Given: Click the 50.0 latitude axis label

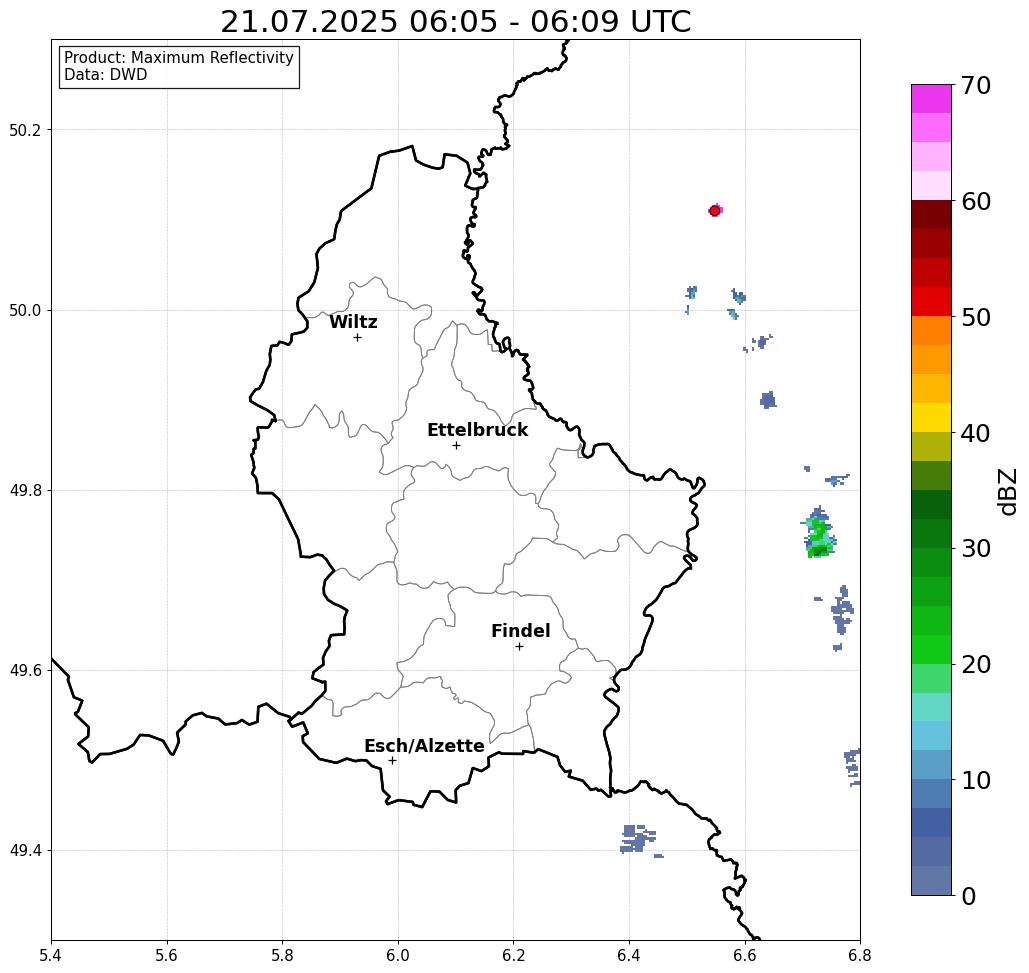Looking at the screenshot, I should (x=25, y=310).
